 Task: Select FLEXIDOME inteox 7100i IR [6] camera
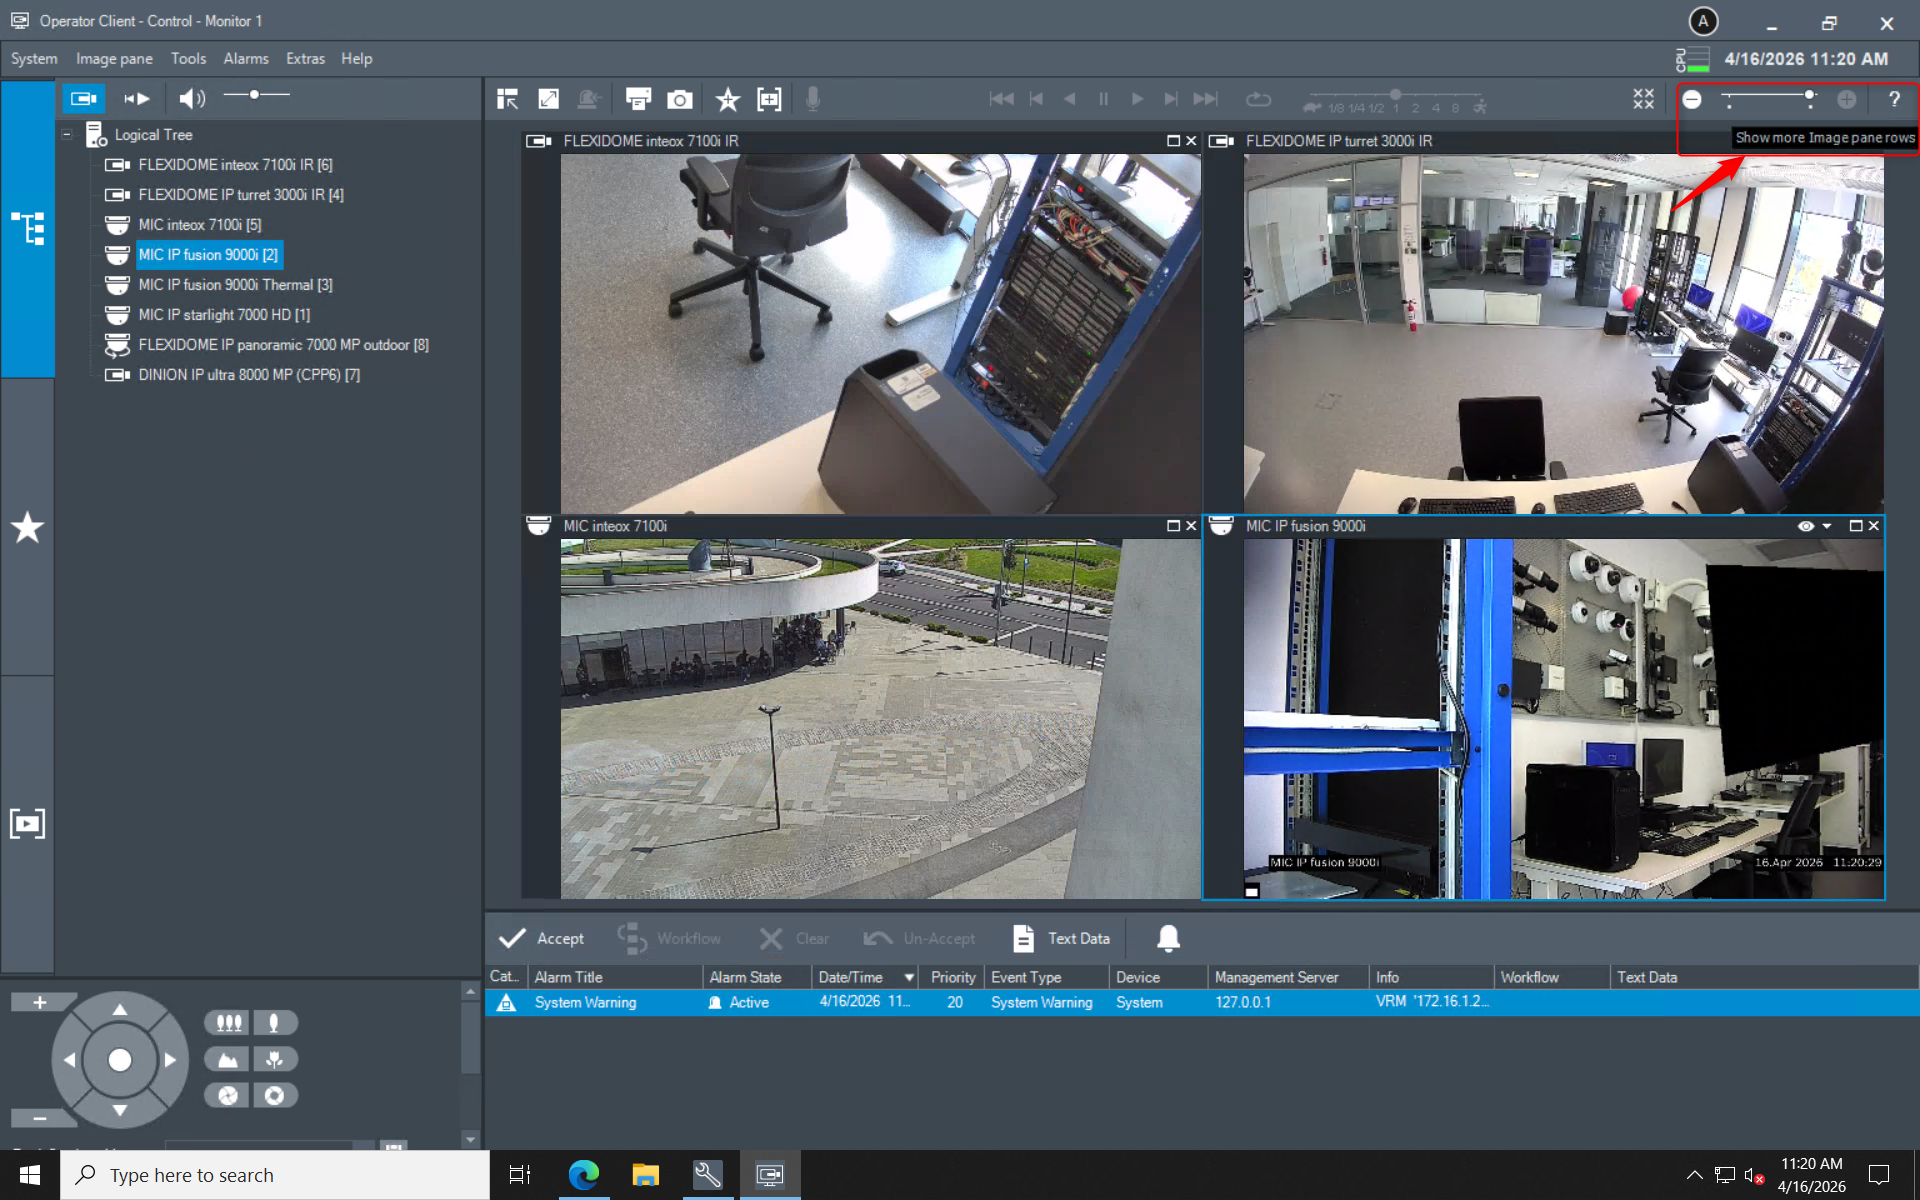click(x=235, y=165)
